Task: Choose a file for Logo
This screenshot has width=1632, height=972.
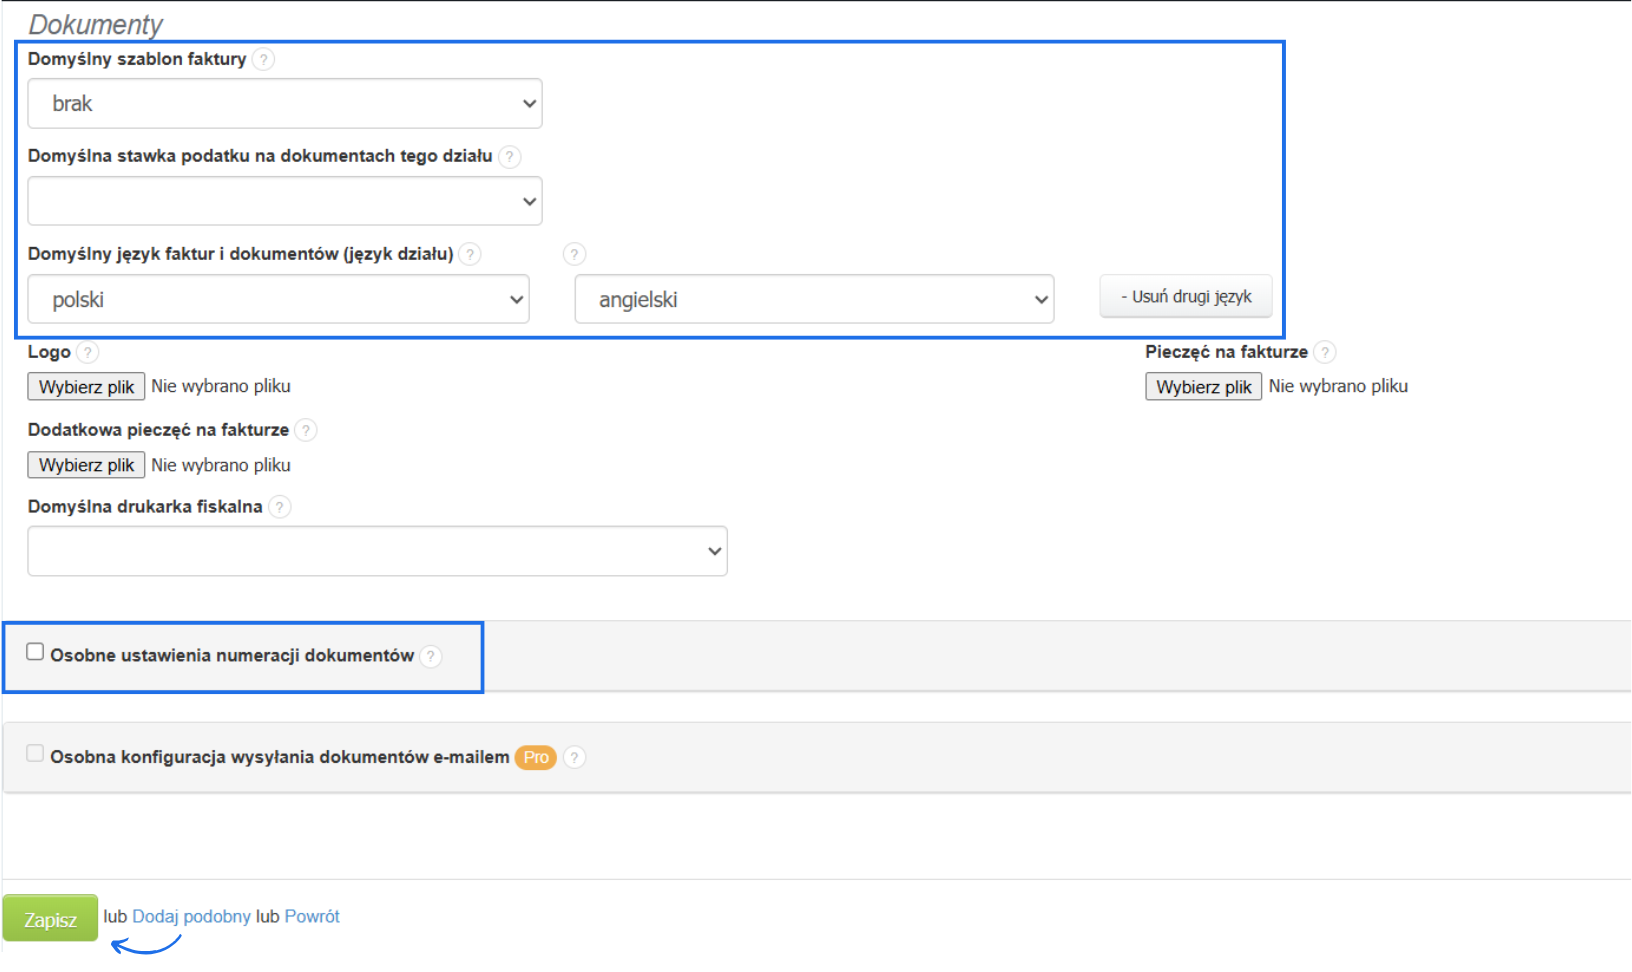Action: coord(86,386)
